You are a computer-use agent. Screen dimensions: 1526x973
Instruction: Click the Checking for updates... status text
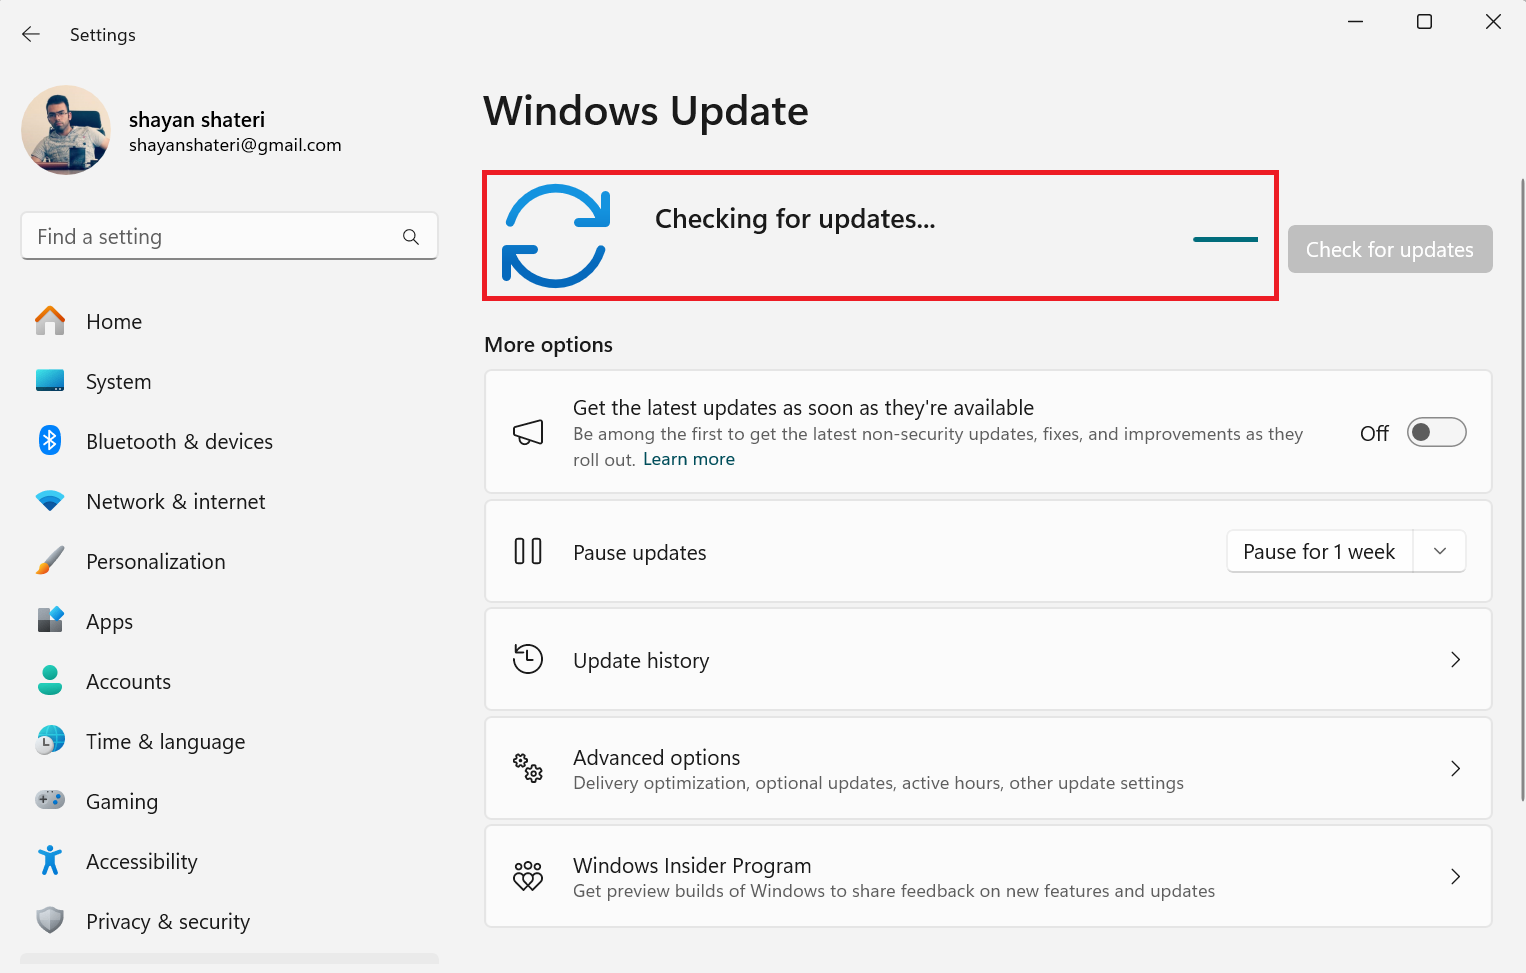pyautogui.click(x=795, y=219)
